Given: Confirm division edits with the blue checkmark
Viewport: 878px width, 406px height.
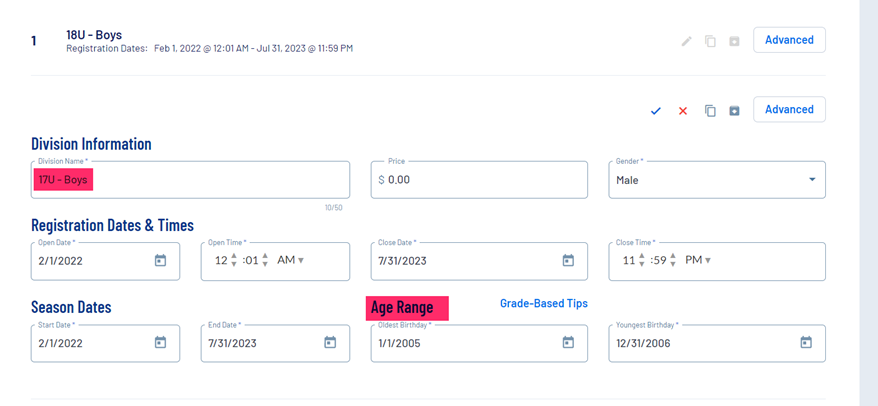Looking at the screenshot, I should click(656, 111).
